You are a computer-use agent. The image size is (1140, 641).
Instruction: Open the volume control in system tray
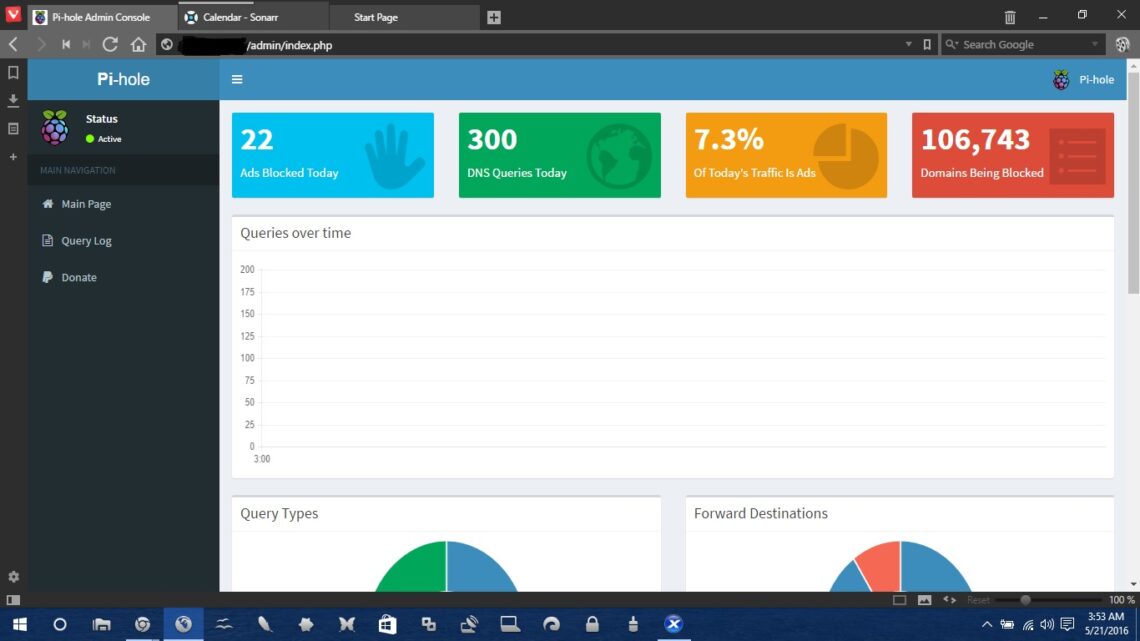pyautogui.click(x=1047, y=624)
